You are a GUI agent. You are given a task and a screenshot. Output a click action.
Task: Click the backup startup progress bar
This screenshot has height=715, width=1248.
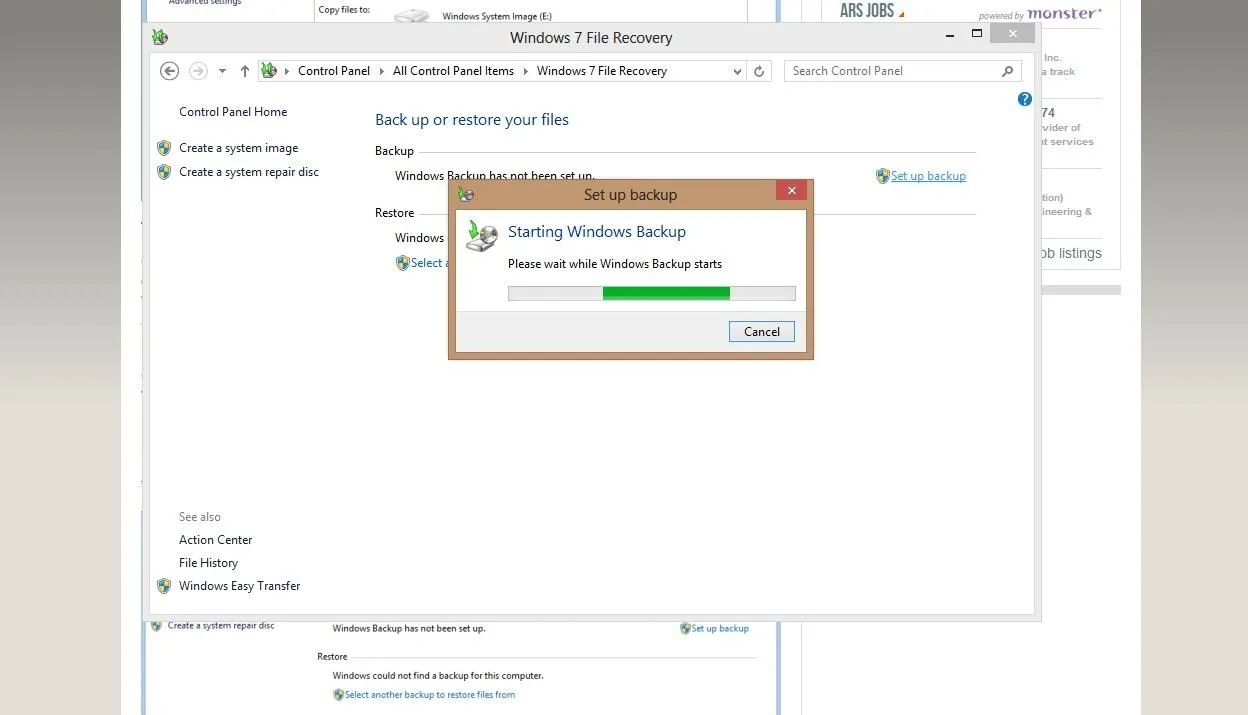point(652,293)
